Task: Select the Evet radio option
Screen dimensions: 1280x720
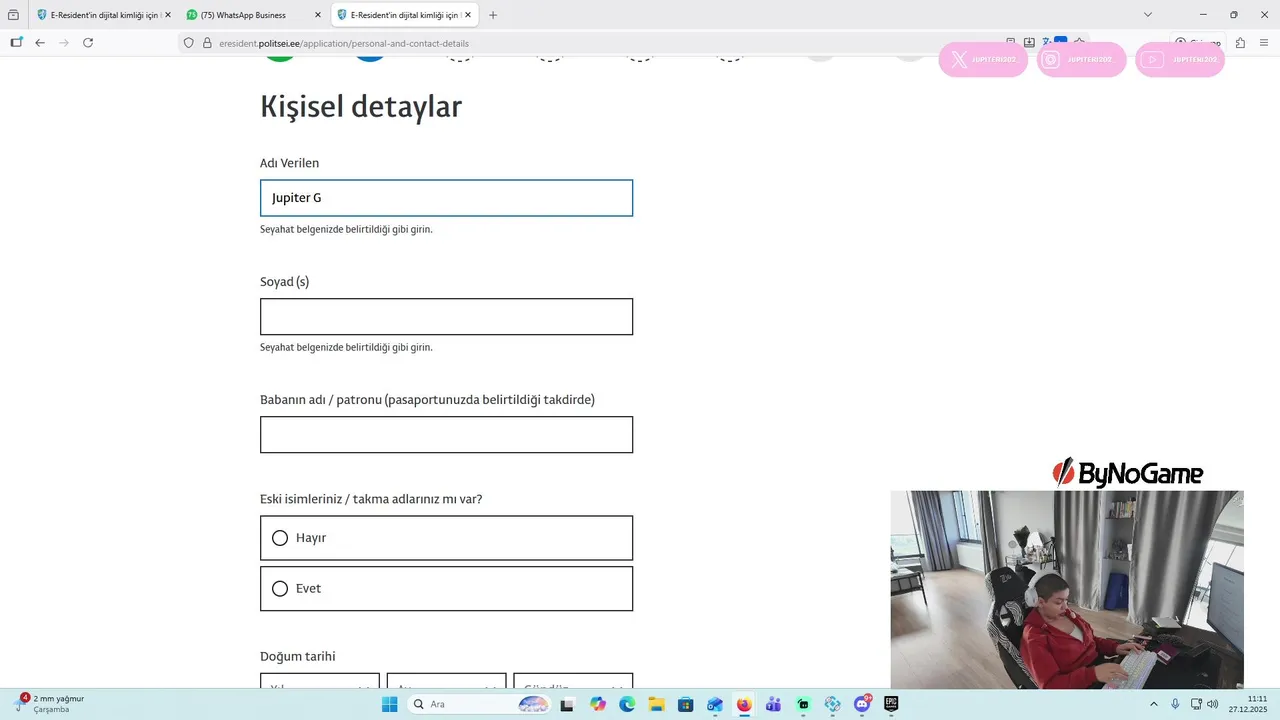Action: point(446,589)
